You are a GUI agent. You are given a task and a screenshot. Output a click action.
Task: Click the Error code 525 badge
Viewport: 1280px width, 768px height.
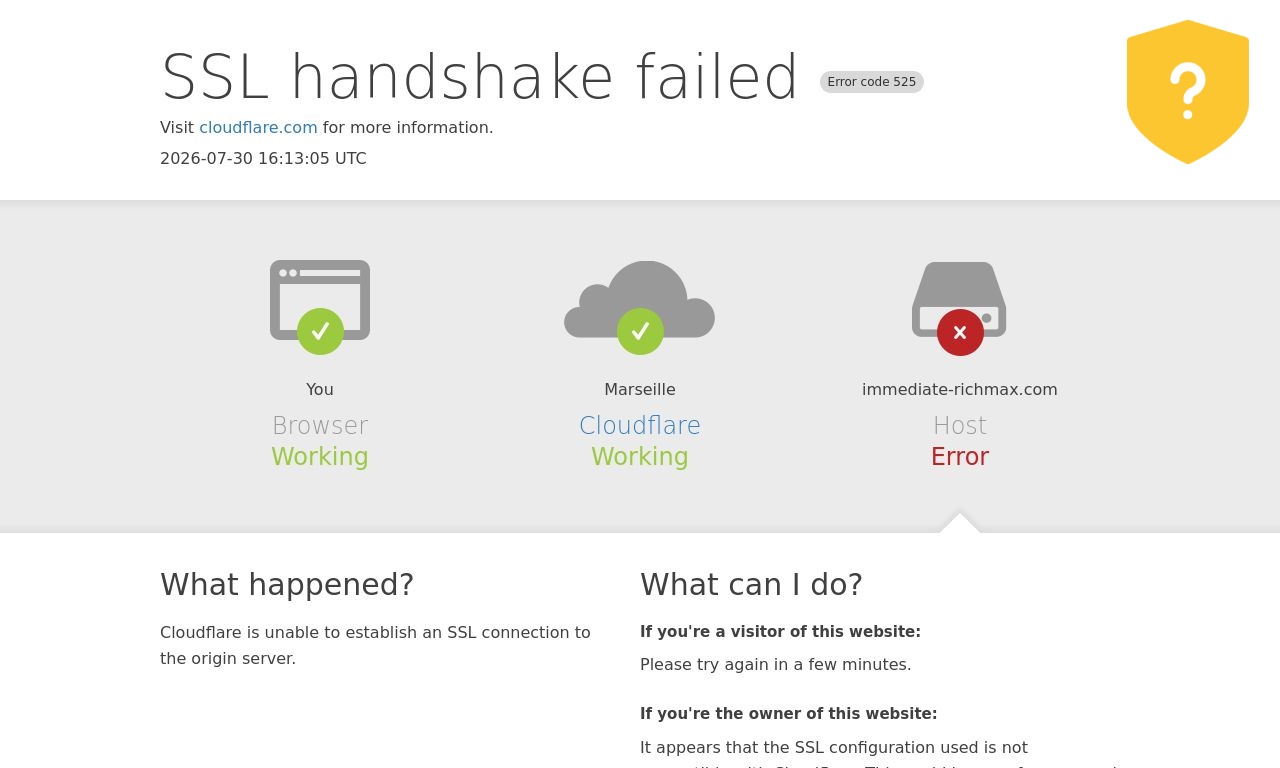pyautogui.click(x=872, y=82)
